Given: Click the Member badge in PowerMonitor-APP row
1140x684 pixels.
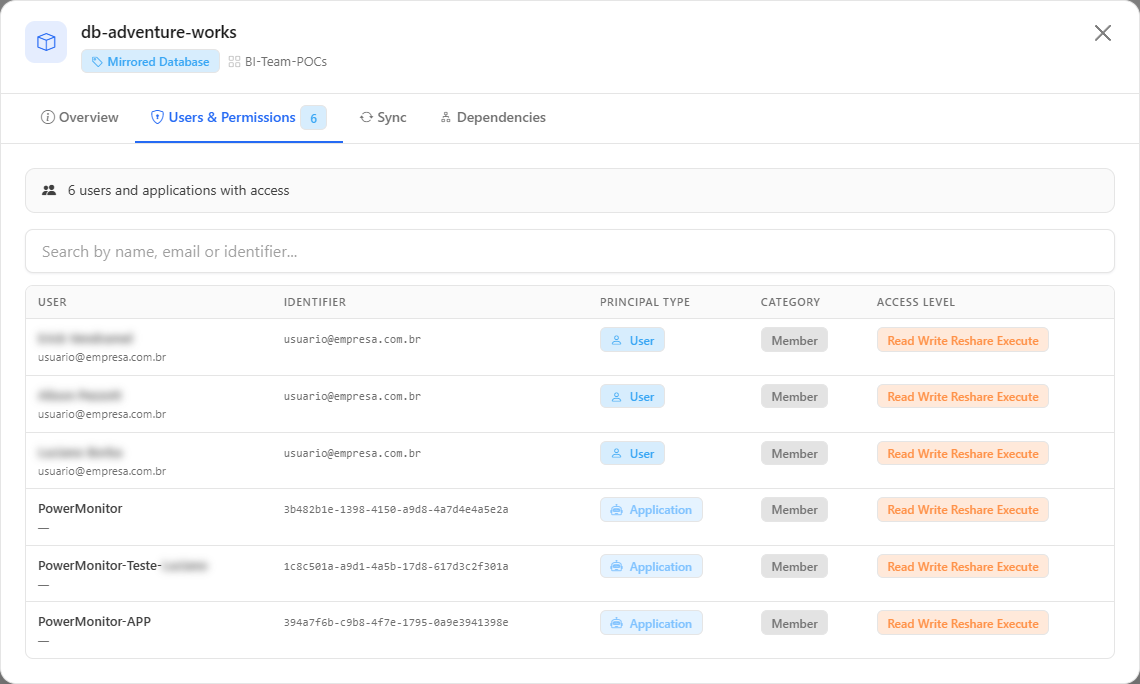Looking at the screenshot, I should coord(795,624).
